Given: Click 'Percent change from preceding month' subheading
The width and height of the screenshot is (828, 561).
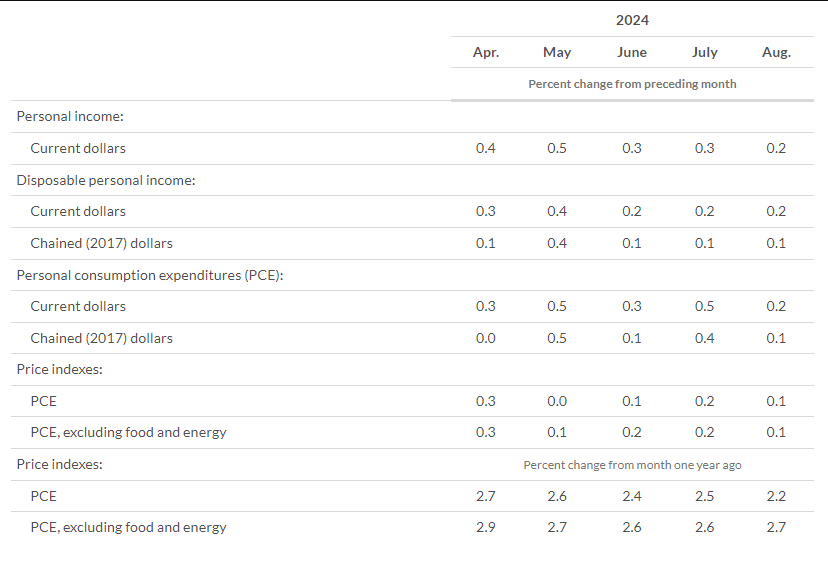Looking at the screenshot, I should pyautogui.click(x=632, y=84).
